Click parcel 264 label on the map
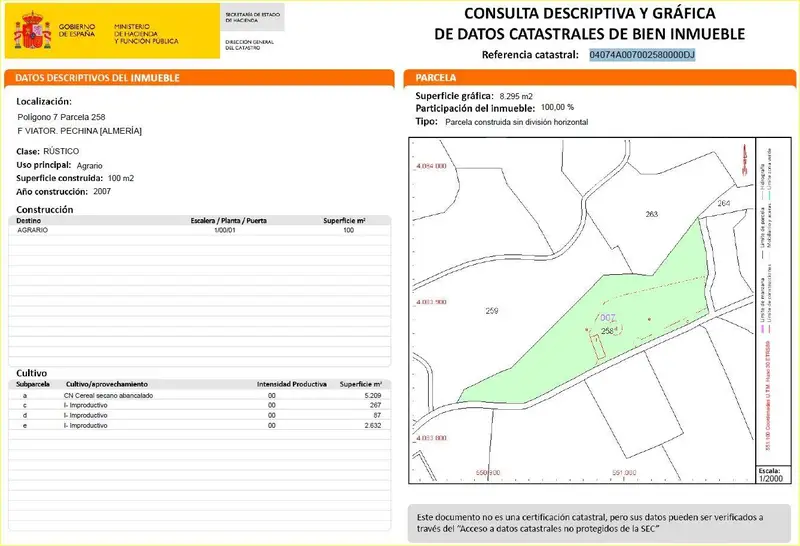 723,203
